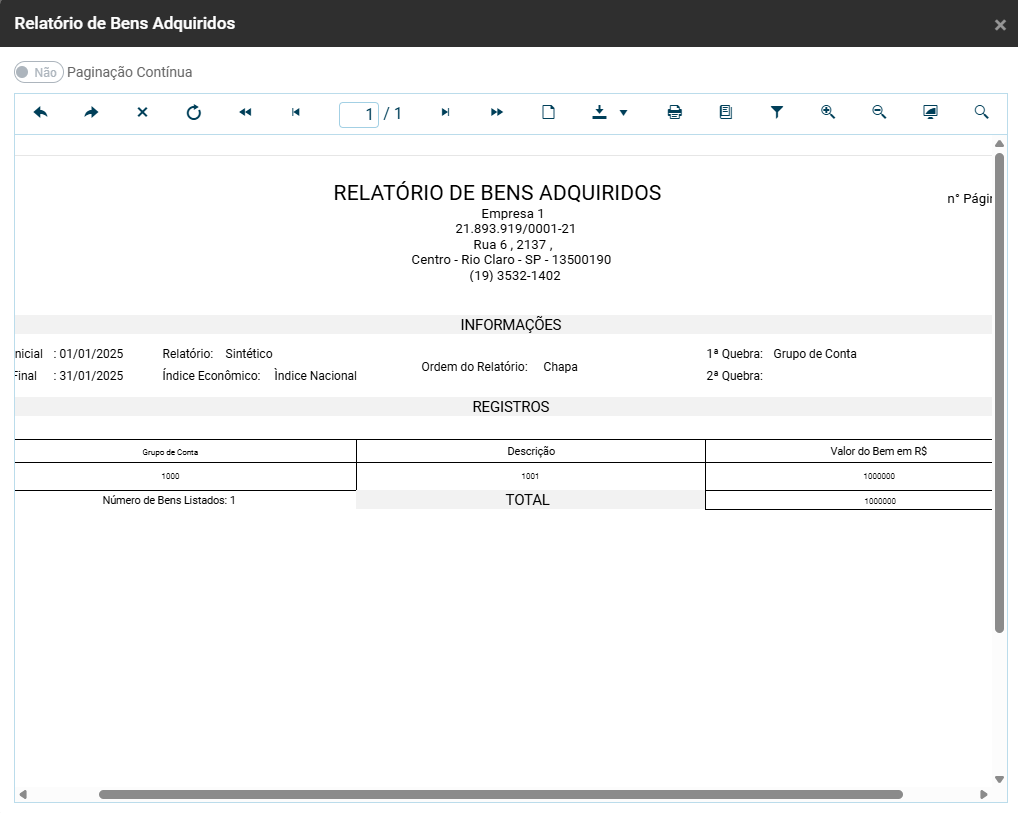
Task: Toggle full screen monitor icon
Action: [x=930, y=113]
